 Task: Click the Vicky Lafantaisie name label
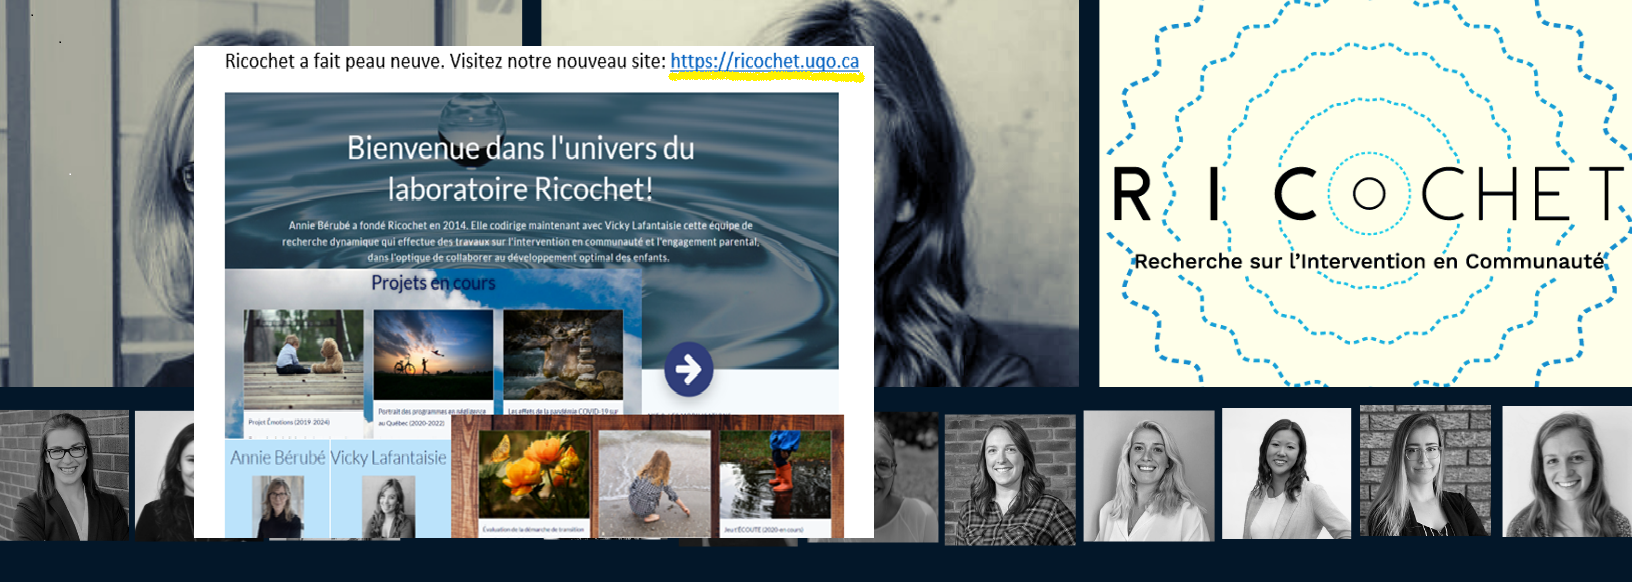tap(389, 458)
